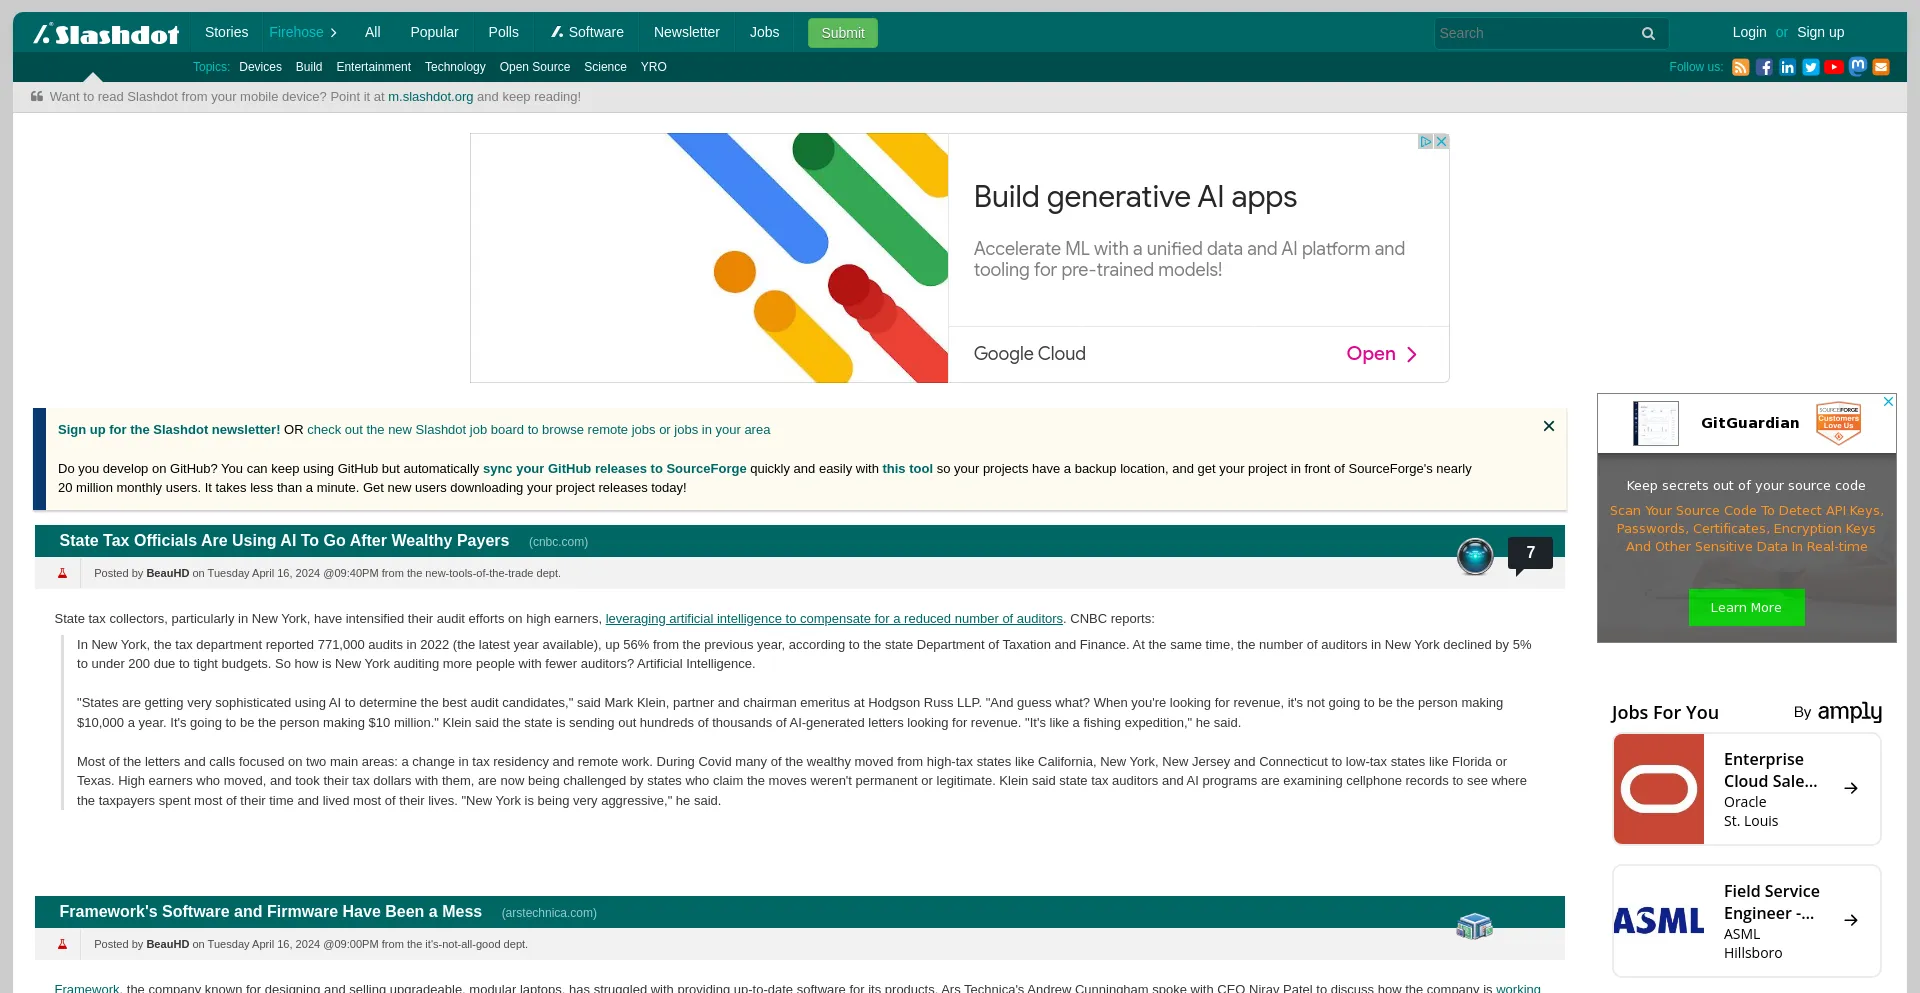The width and height of the screenshot is (1920, 993).
Task: Open the Polls tab
Action: point(503,32)
